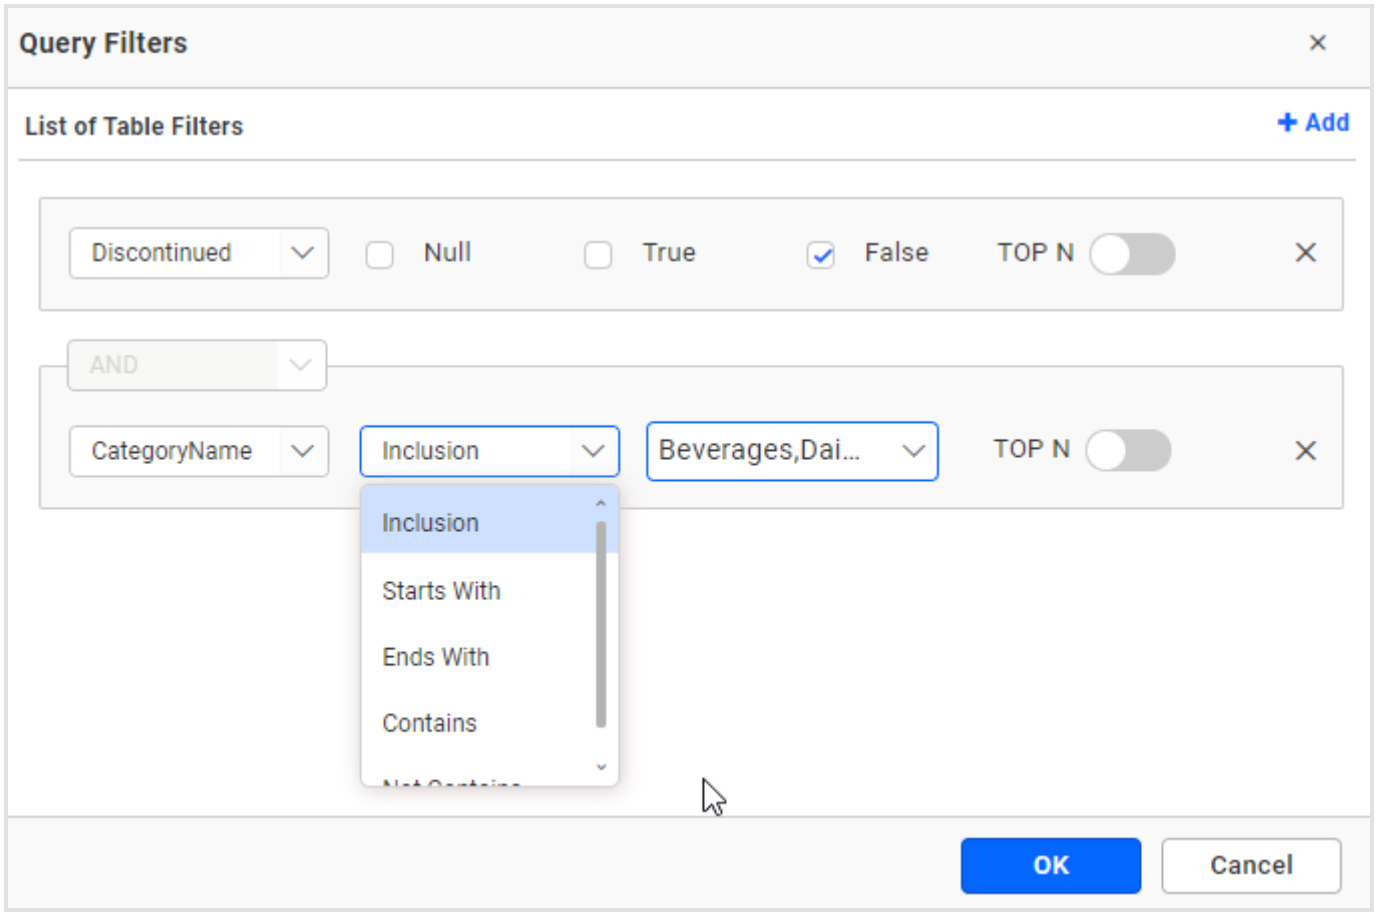Remove the Discontinued filter row
This screenshot has height=916, width=1378.
(1305, 253)
